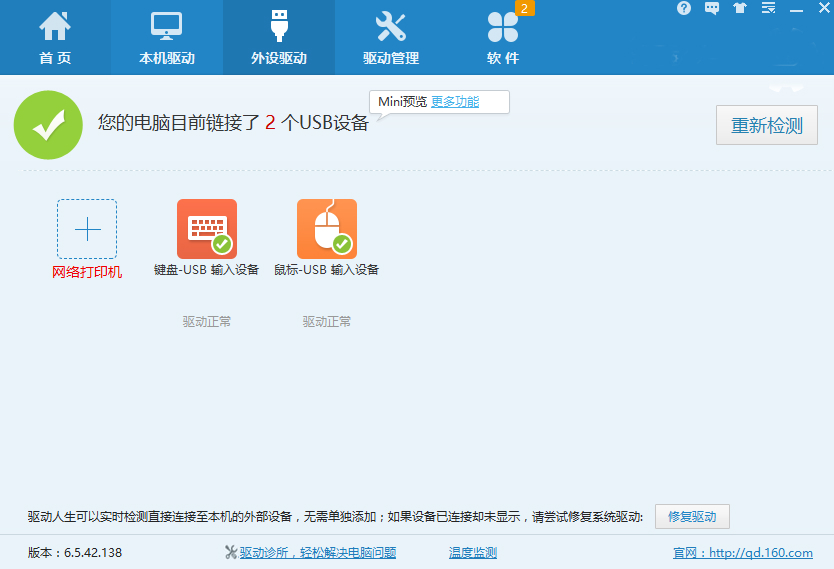834x569 pixels.
Task: Select the mouse USB device icon
Action: (327, 229)
